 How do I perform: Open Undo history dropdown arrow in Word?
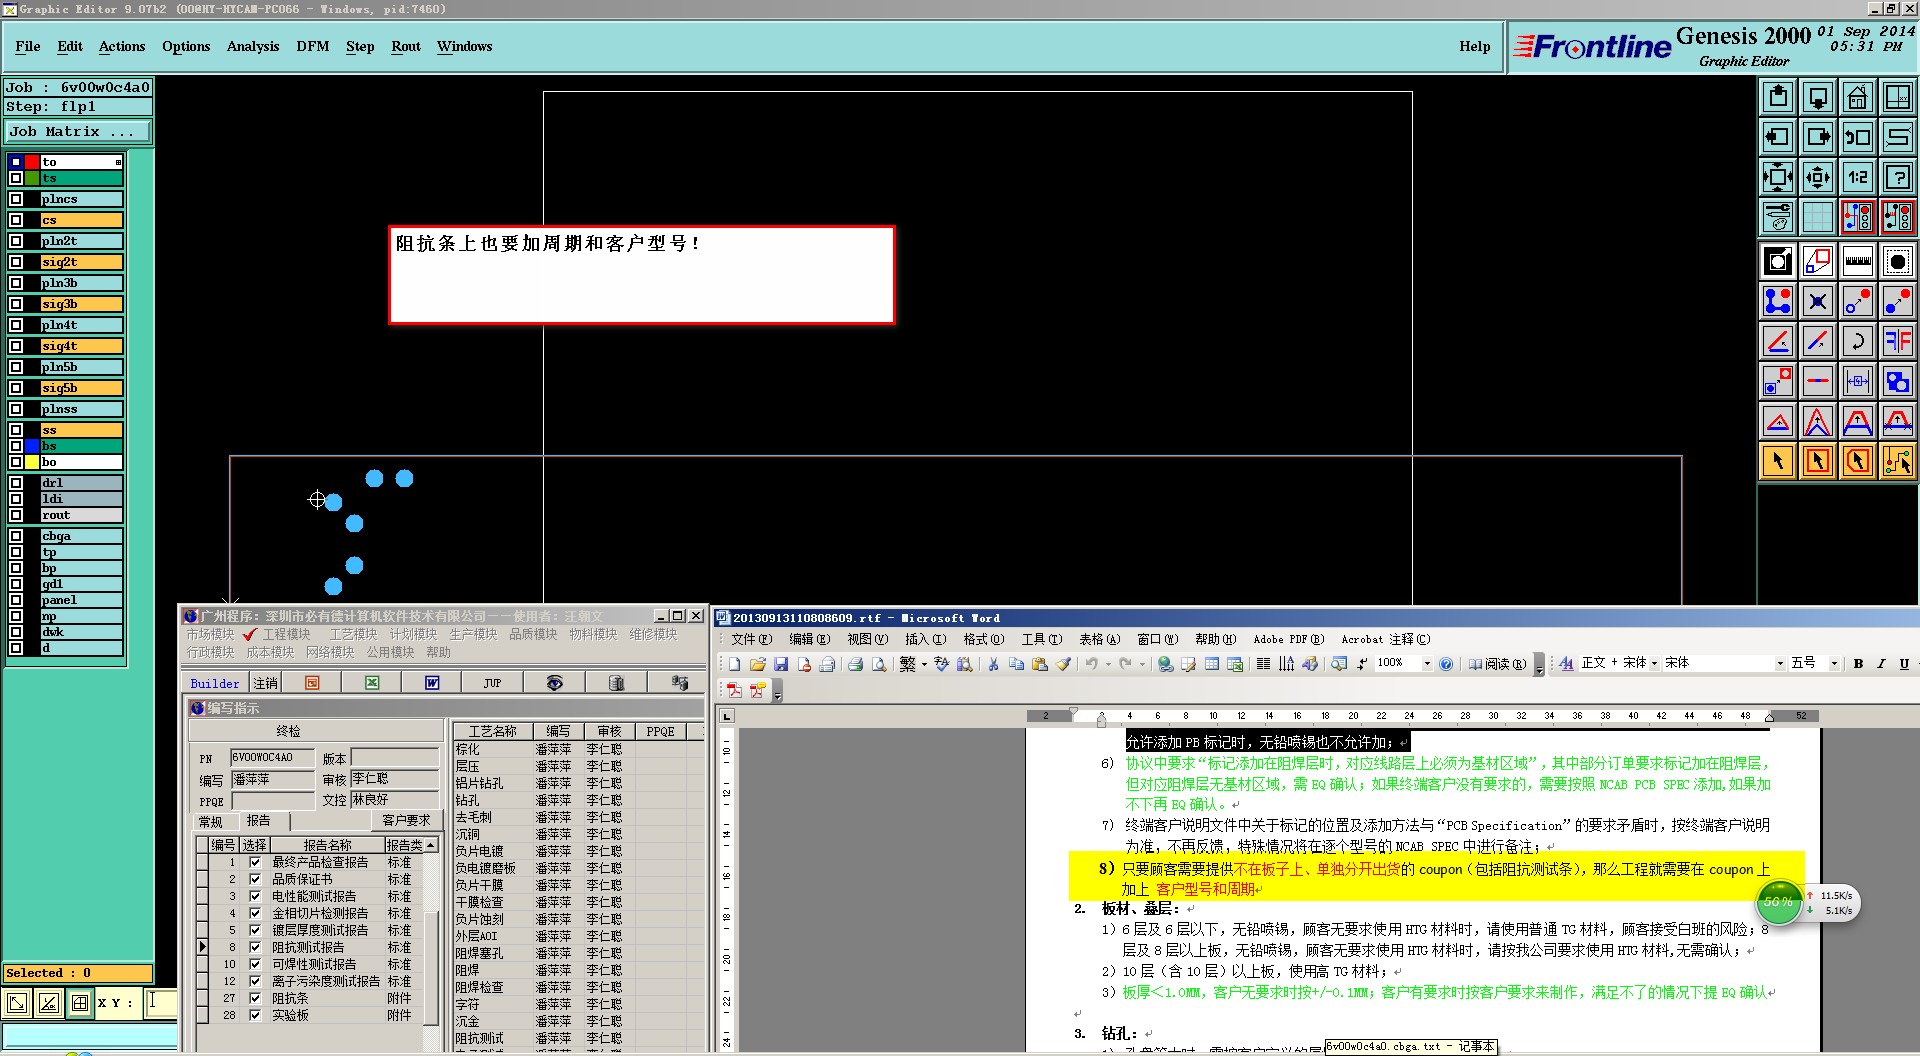(1108, 664)
